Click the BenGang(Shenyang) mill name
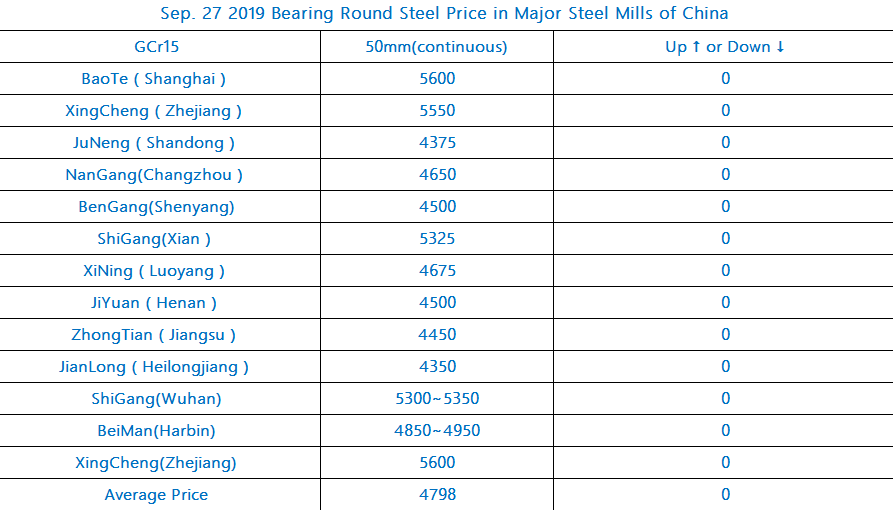 (156, 207)
